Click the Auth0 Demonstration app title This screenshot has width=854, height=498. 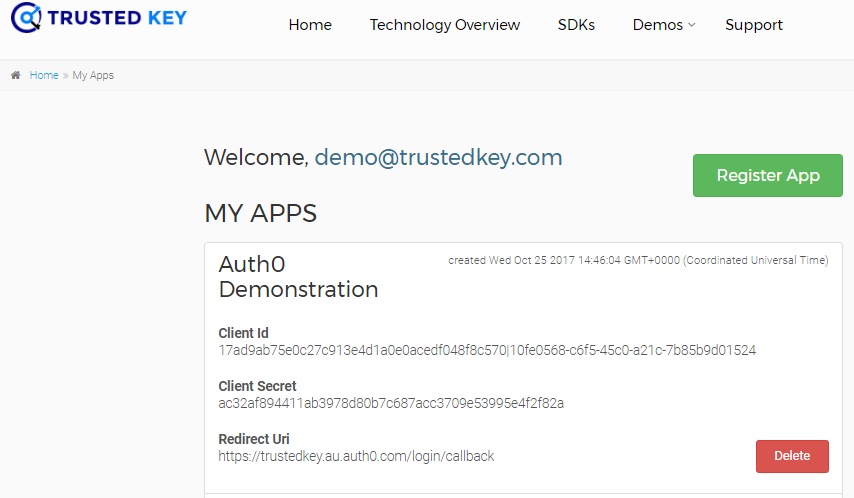[x=298, y=277]
